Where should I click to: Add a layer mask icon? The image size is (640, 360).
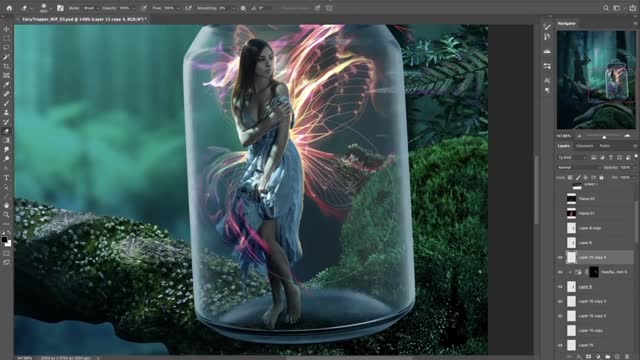point(589,357)
